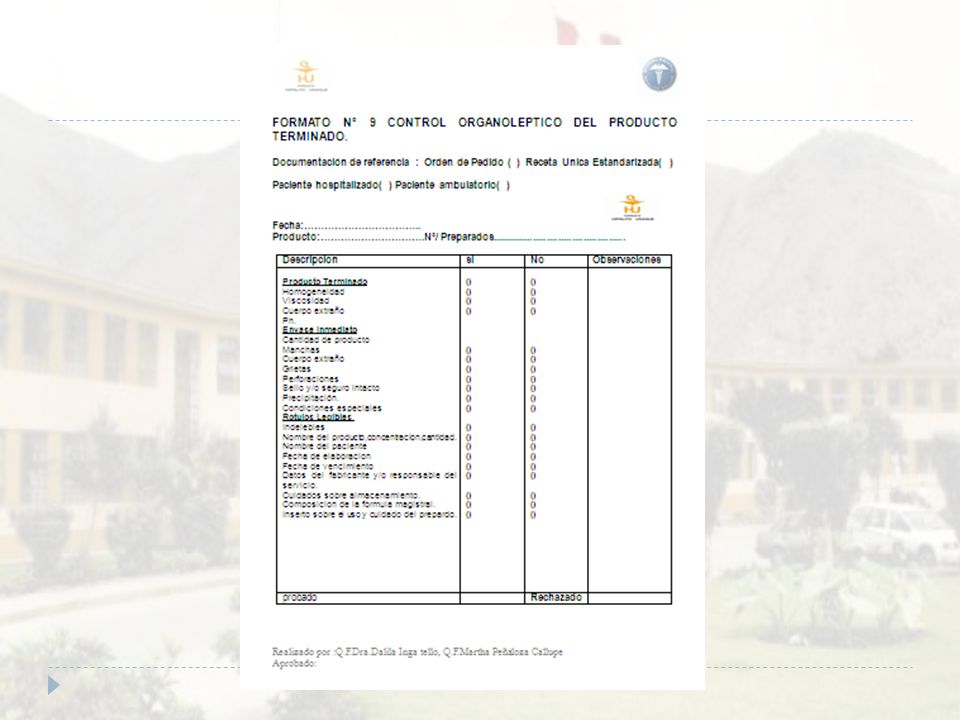Click the 'Fecha de elaboracion' row label
Image resolution: width=960 pixels, height=720 pixels.
coord(326,456)
